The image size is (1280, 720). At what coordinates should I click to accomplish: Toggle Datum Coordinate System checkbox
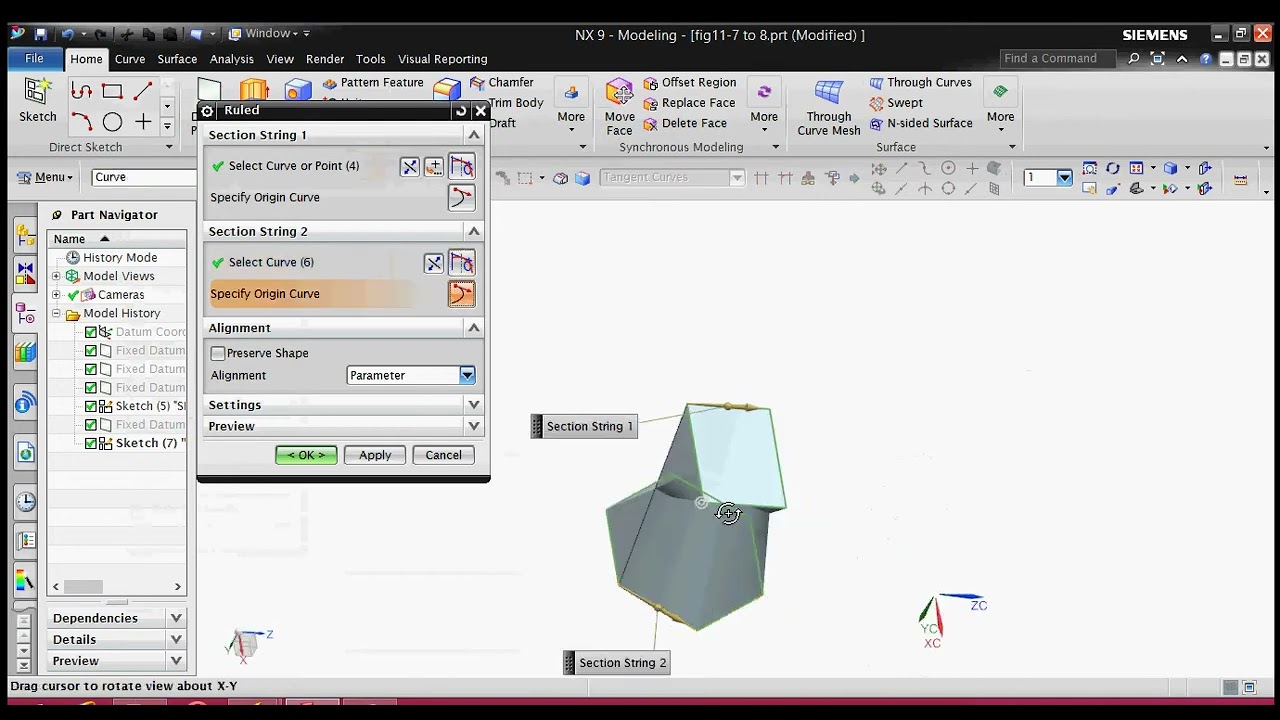[x=91, y=332]
